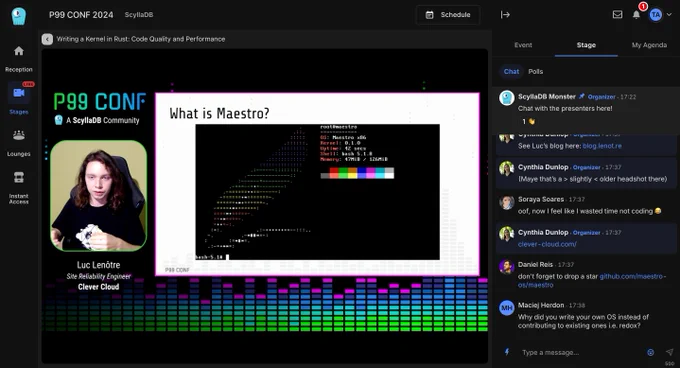
Task: Open Stages live video section
Action: (19, 98)
